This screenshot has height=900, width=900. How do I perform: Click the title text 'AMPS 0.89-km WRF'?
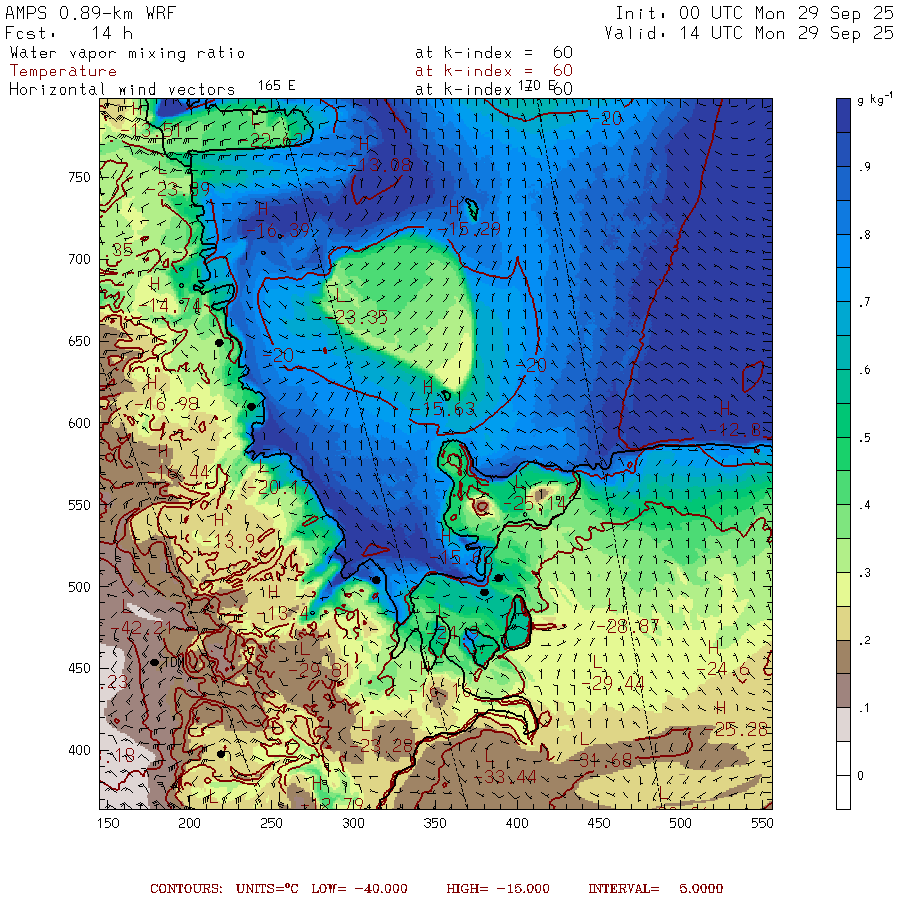[x=90, y=13]
